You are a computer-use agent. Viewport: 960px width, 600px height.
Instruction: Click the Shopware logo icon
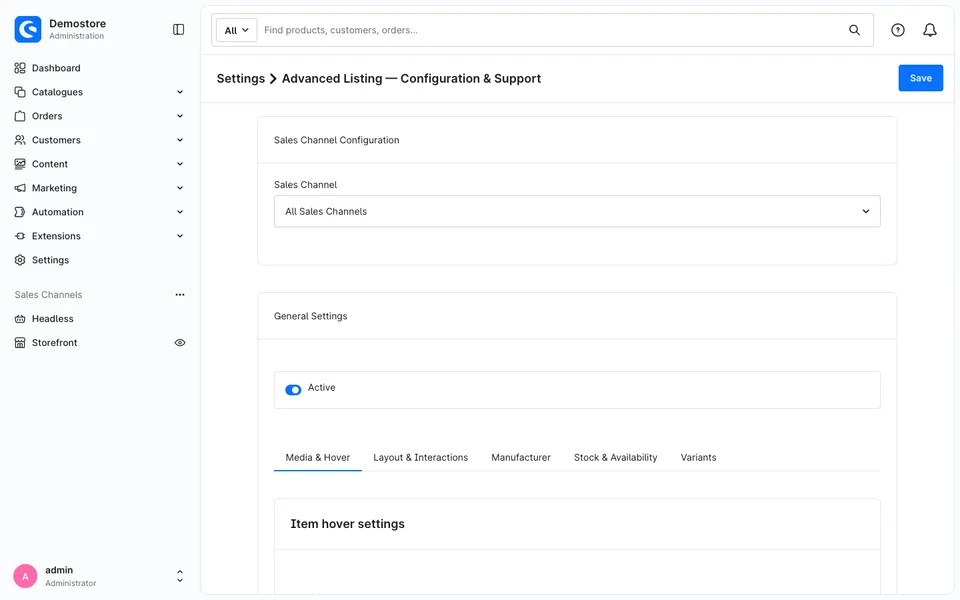(28, 29)
